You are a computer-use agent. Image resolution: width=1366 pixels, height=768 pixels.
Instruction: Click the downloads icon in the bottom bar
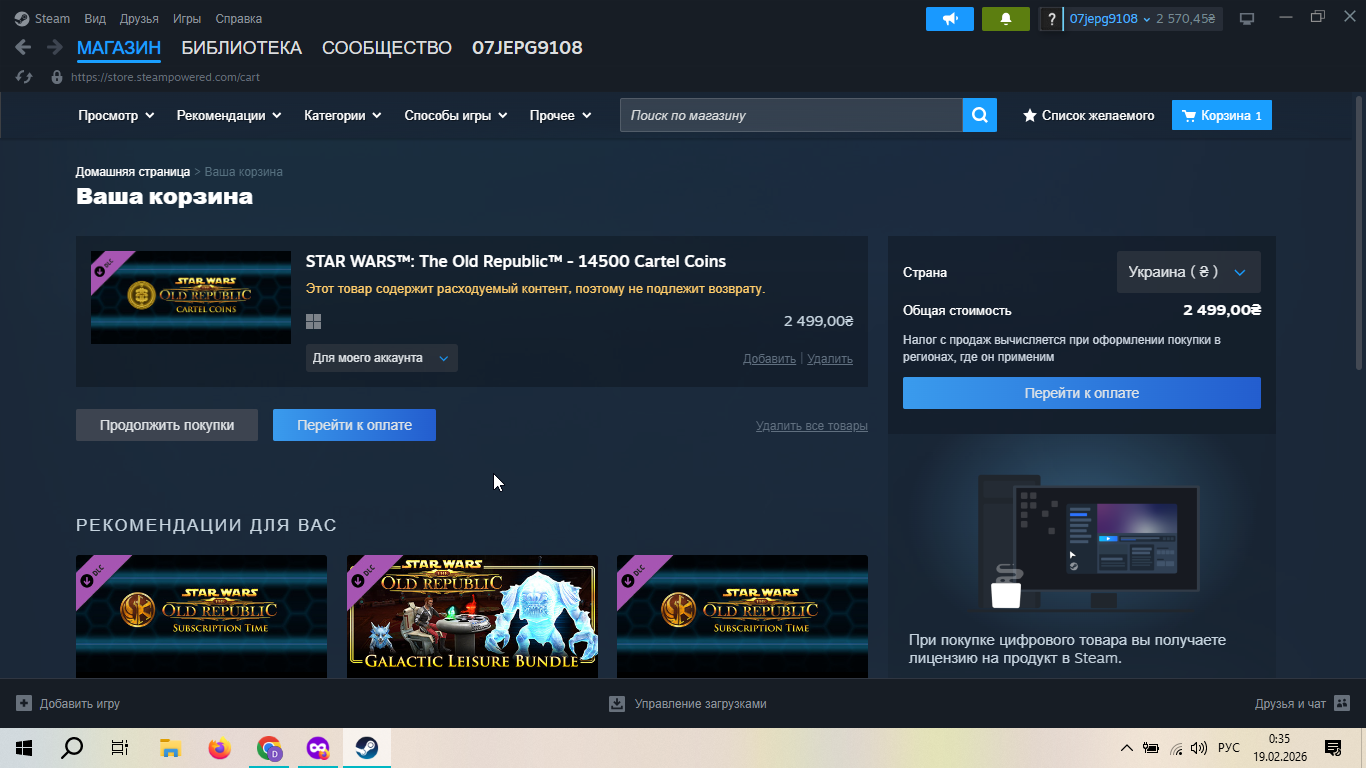[x=617, y=704]
